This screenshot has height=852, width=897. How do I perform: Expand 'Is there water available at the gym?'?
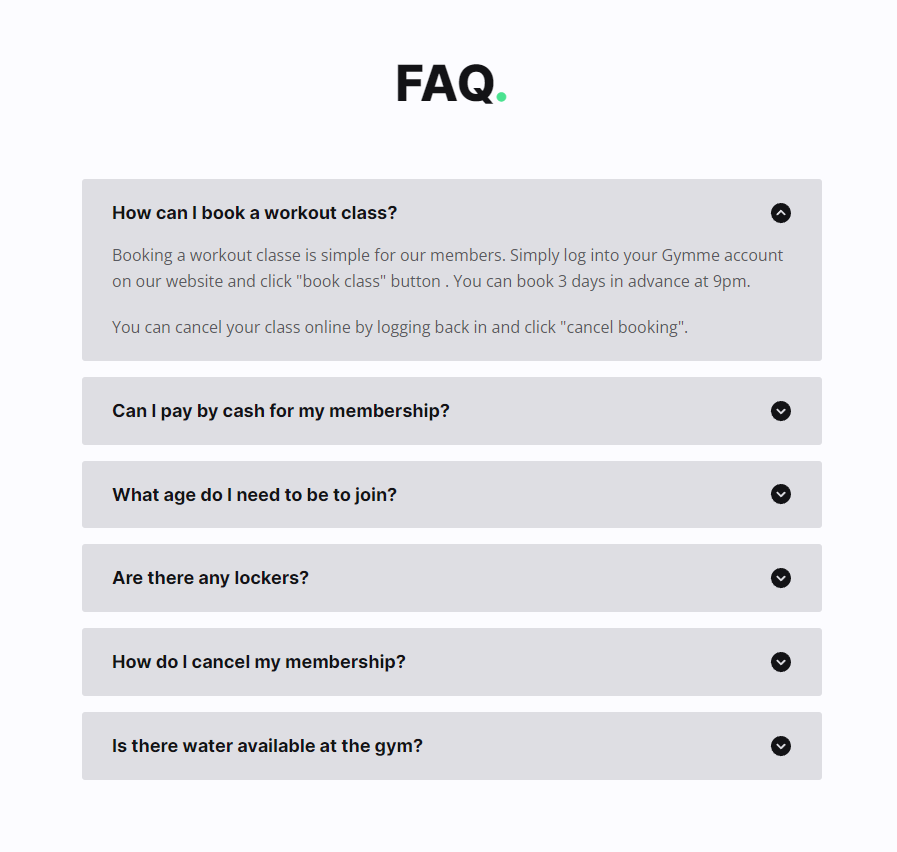267,746
